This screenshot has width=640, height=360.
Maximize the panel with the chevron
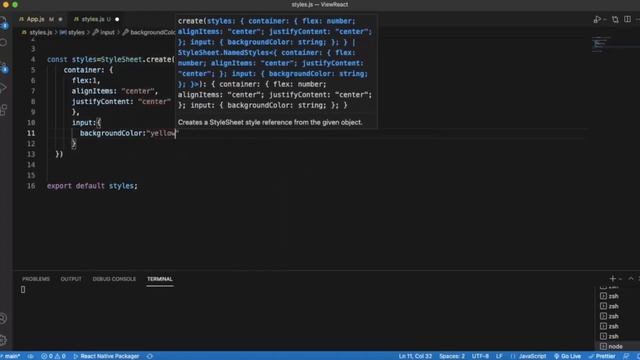click(x=631, y=279)
